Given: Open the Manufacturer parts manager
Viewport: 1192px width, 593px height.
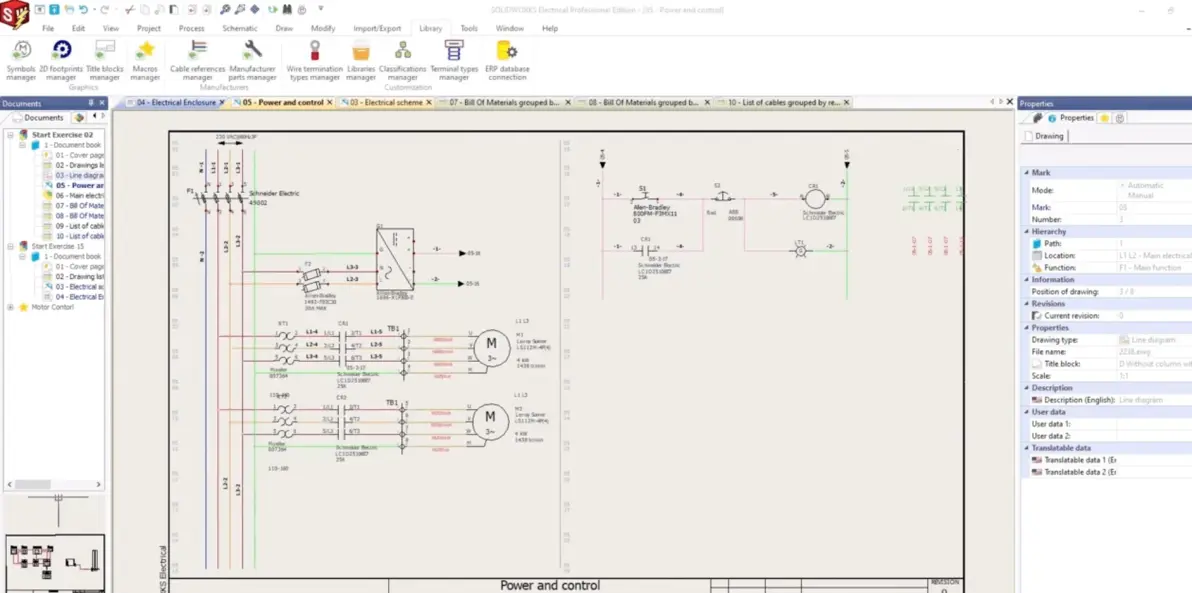Looking at the screenshot, I should [252, 60].
